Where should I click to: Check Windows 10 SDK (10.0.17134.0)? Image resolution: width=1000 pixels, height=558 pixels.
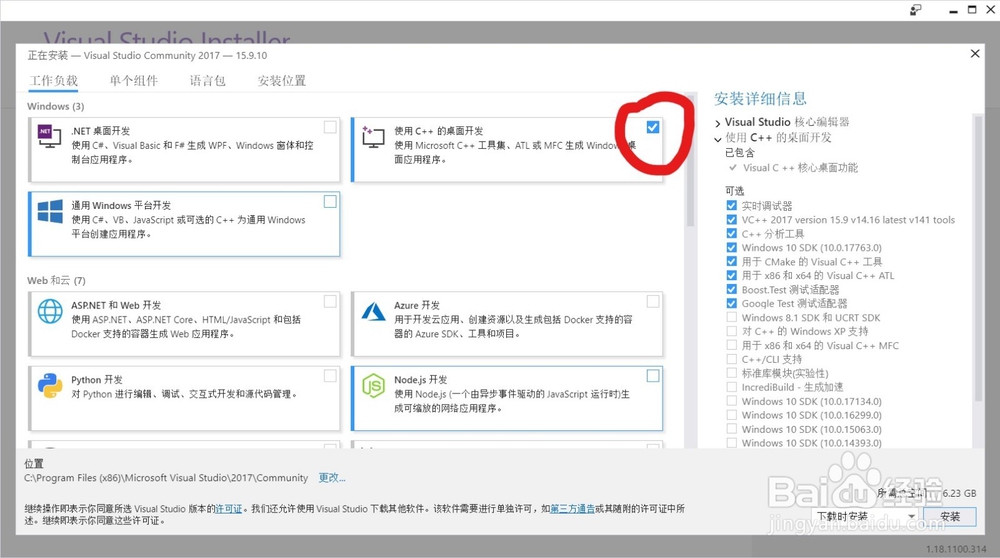[732, 401]
